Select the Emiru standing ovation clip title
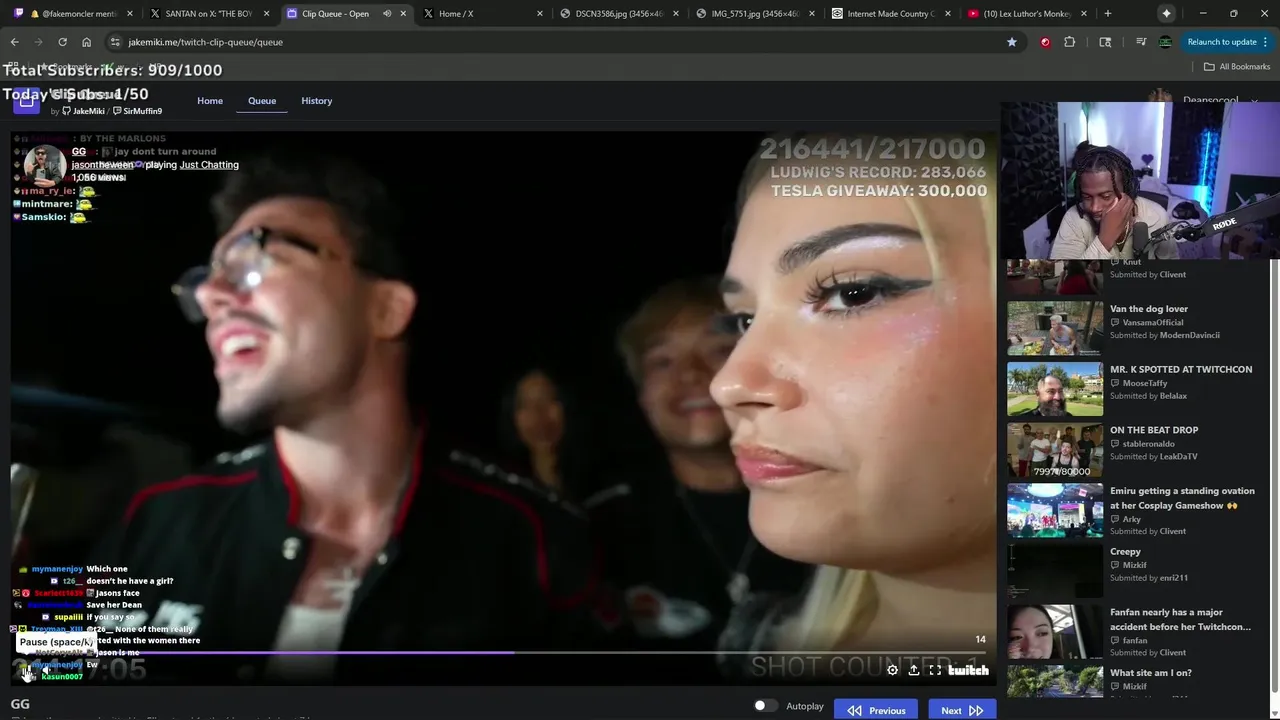The width and height of the screenshot is (1280, 720). click(1182, 498)
